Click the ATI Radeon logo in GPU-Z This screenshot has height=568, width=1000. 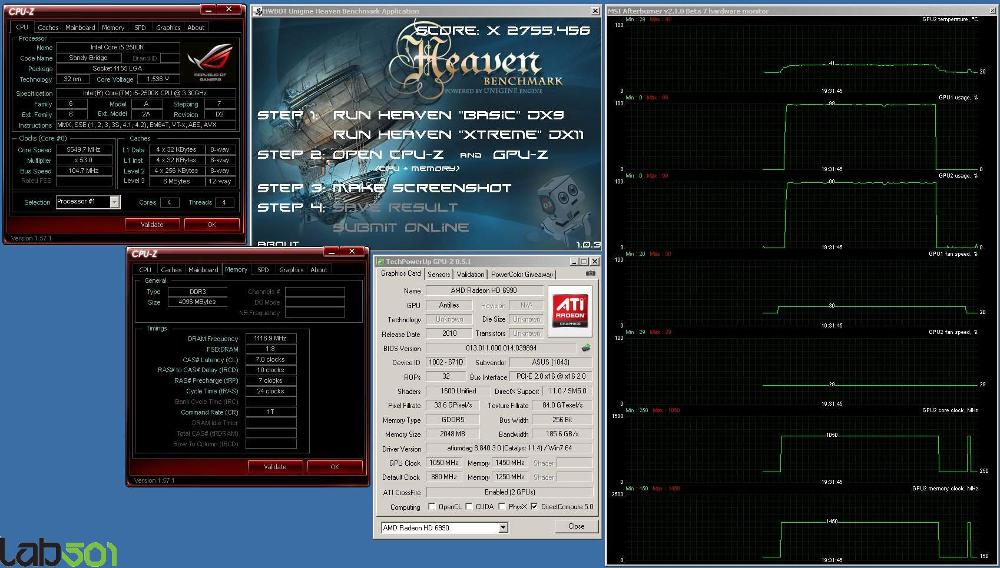click(x=570, y=310)
